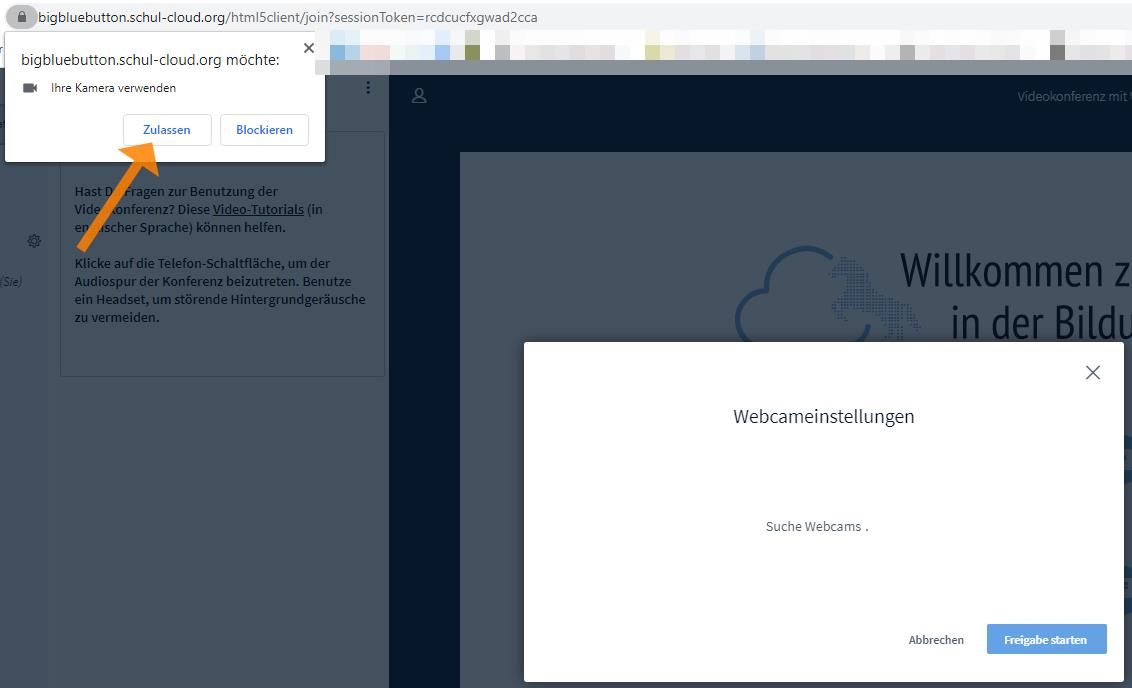Open the three-dot chat options menu
The image size is (1132, 688).
point(368,88)
